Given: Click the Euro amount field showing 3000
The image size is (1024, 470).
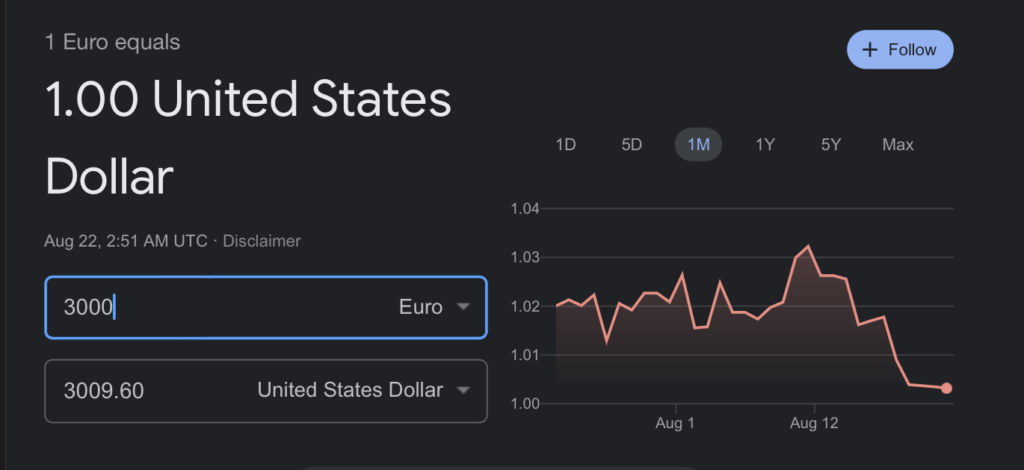Looking at the screenshot, I should point(200,307).
